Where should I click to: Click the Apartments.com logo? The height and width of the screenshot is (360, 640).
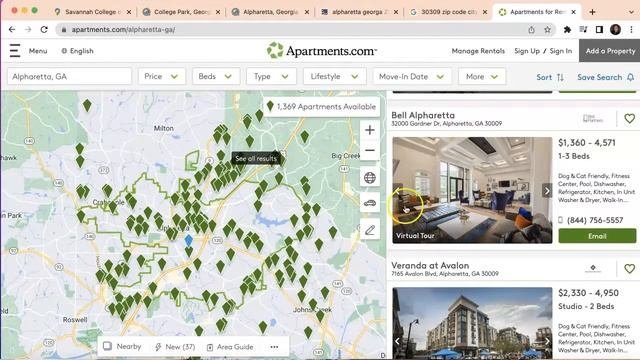tap(322, 51)
